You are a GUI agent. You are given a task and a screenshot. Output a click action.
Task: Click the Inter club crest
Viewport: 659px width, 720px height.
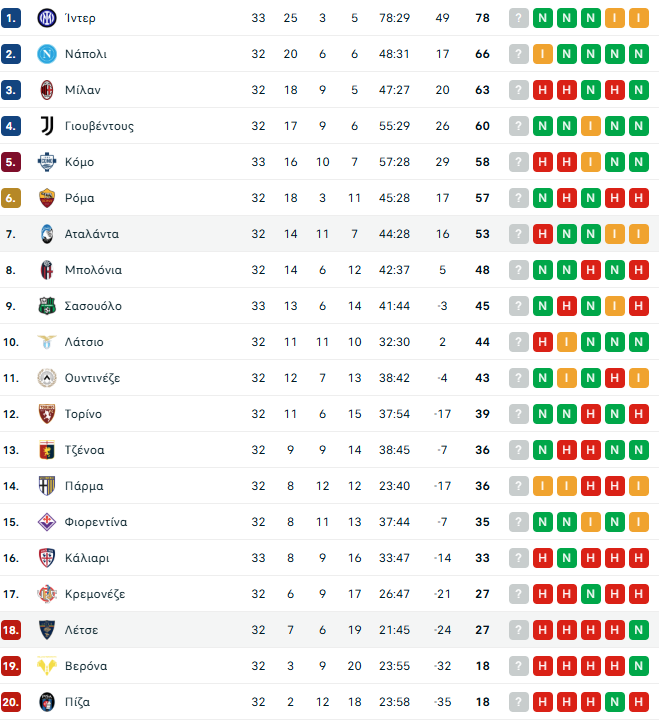[46, 18]
